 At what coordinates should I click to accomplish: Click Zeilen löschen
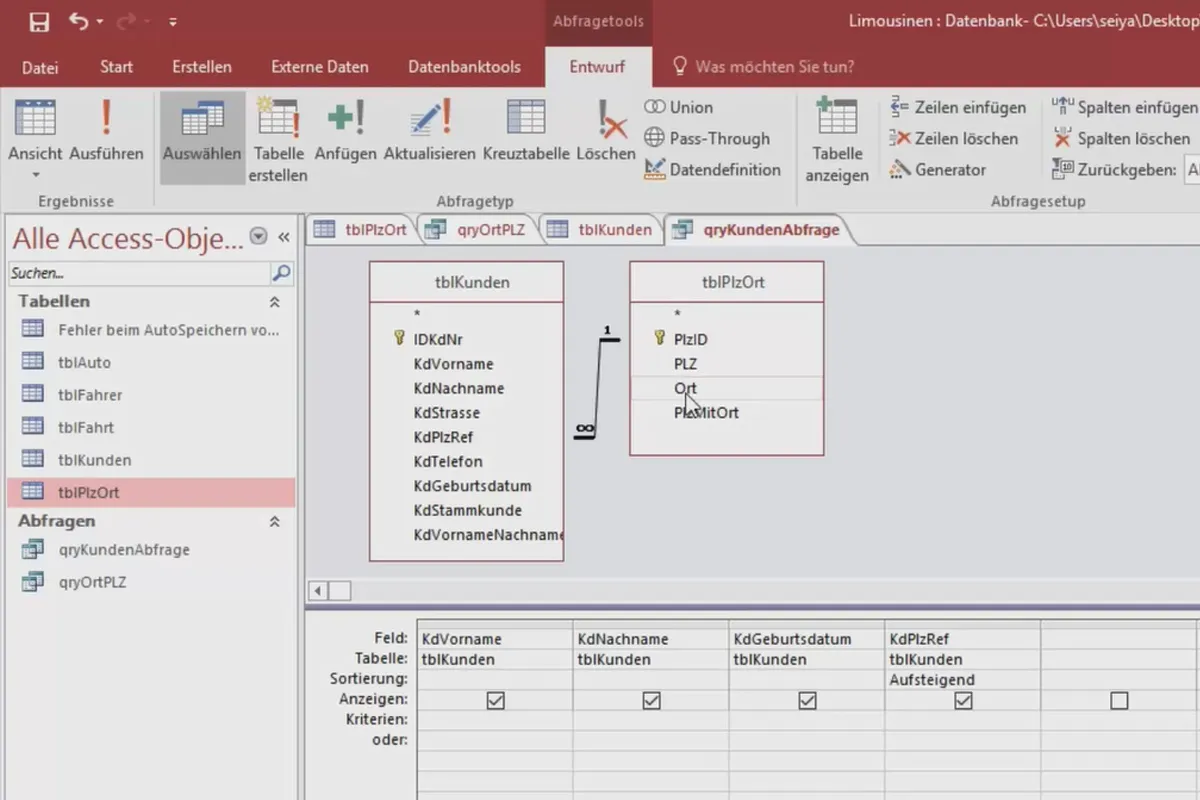click(x=954, y=138)
